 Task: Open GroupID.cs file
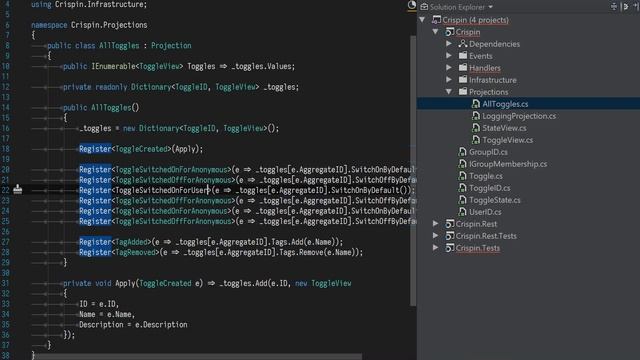(x=488, y=152)
